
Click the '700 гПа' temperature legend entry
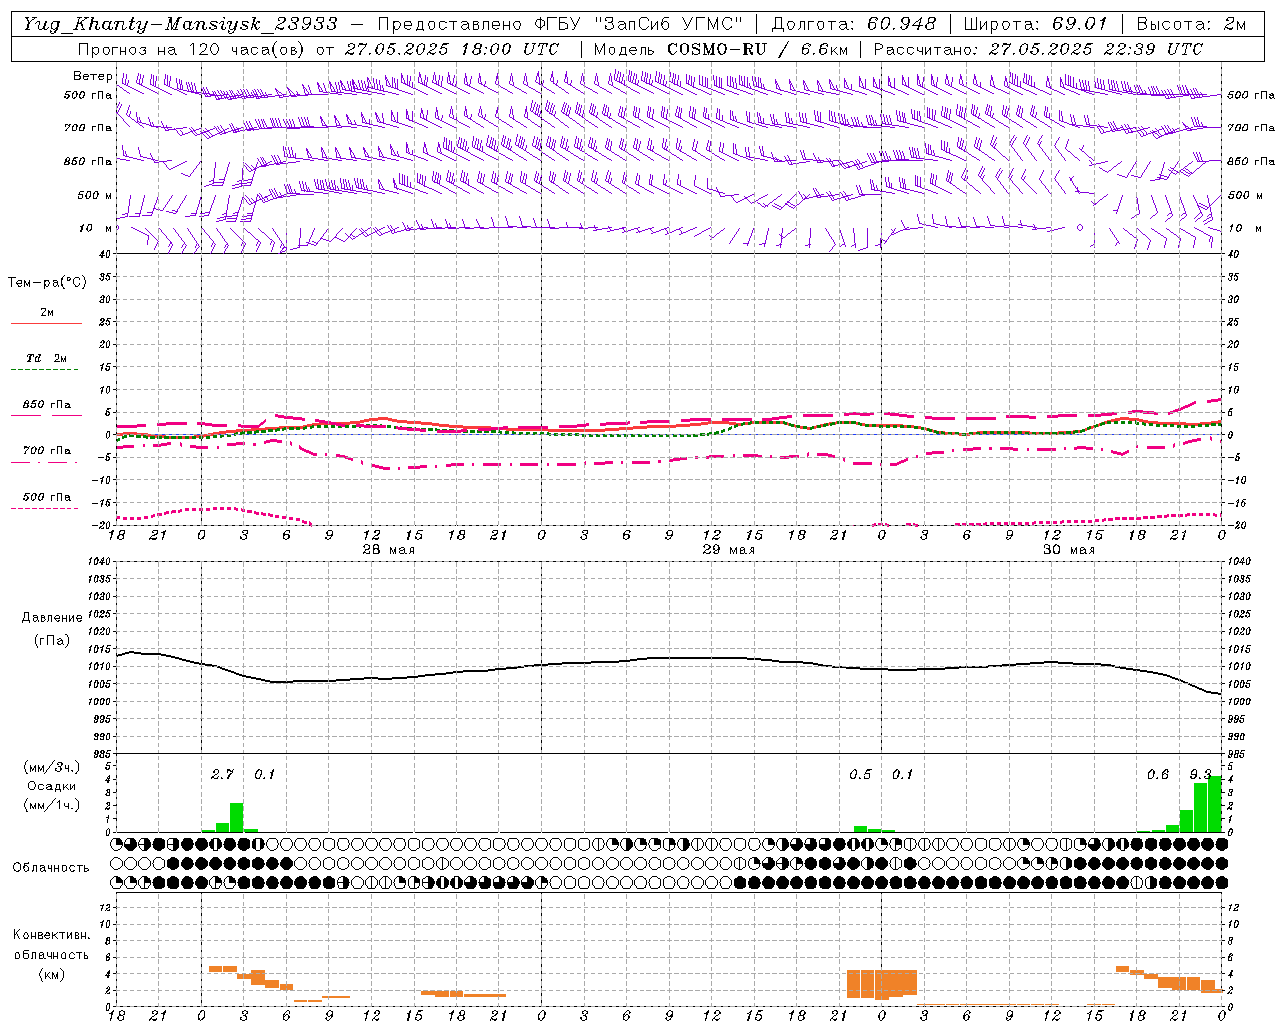pos(47,450)
